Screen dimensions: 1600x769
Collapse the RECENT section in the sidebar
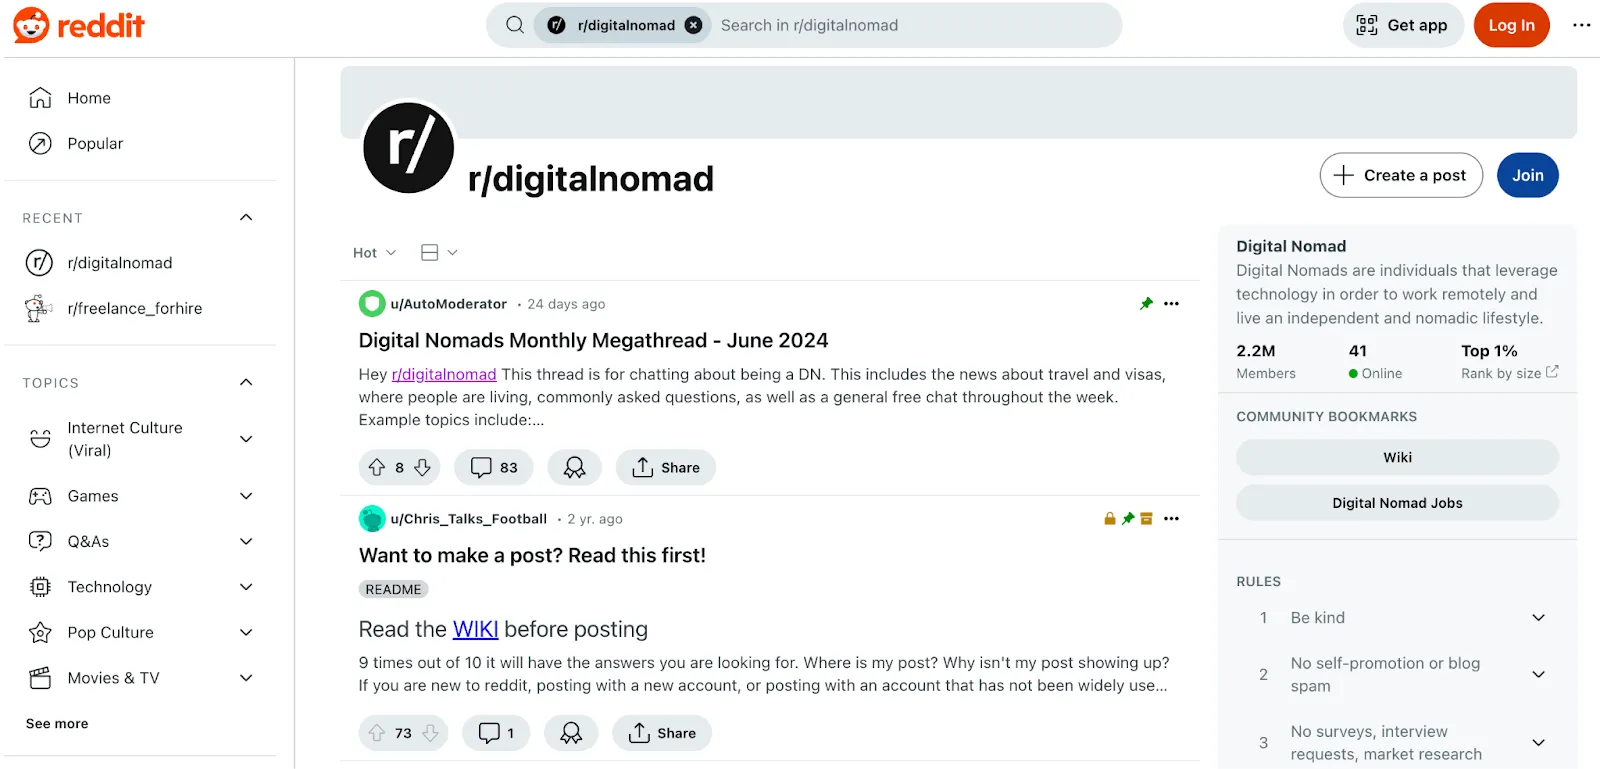coord(246,218)
